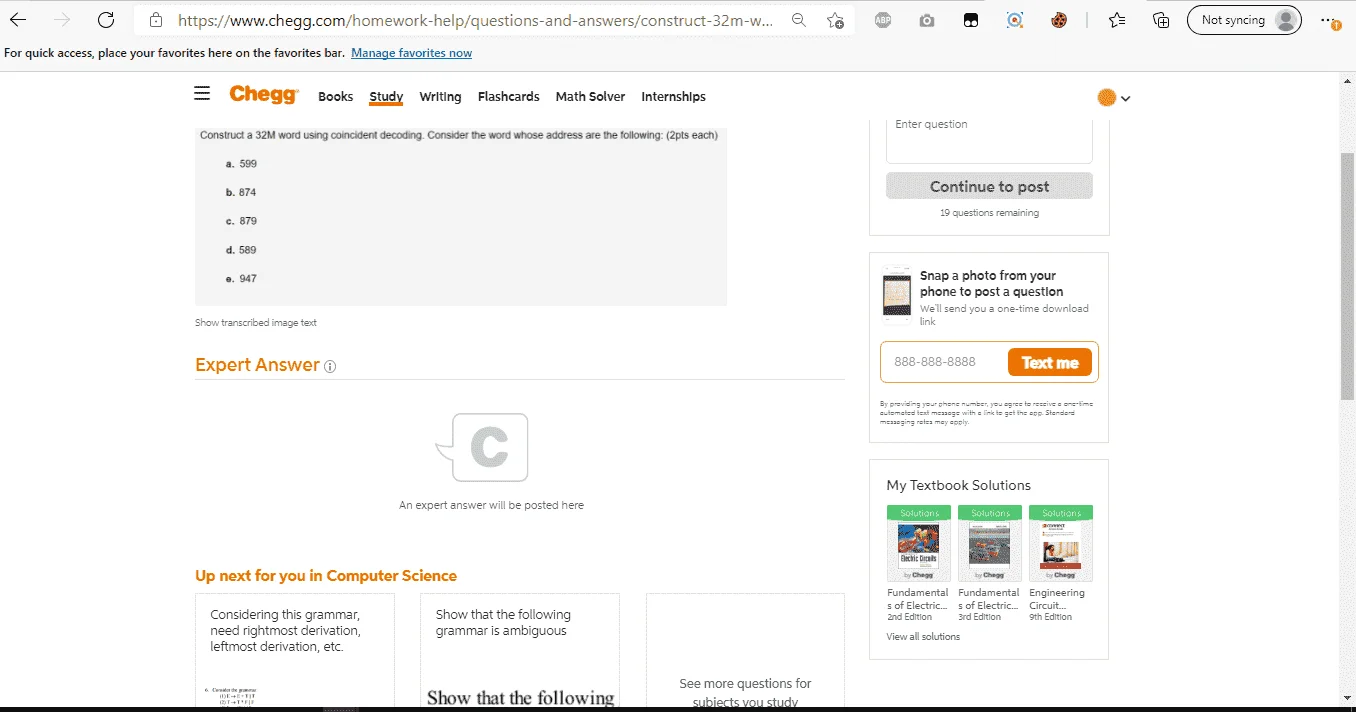Click the Enter question text field
Image resolution: width=1356 pixels, height=712 pixels.
[989, 139]
